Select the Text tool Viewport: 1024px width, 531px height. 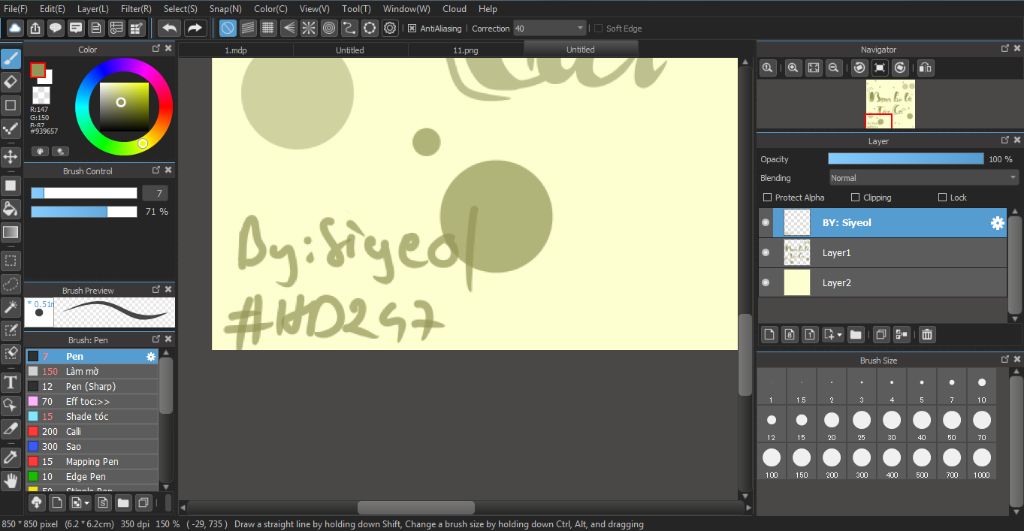(x=10, y=383)
